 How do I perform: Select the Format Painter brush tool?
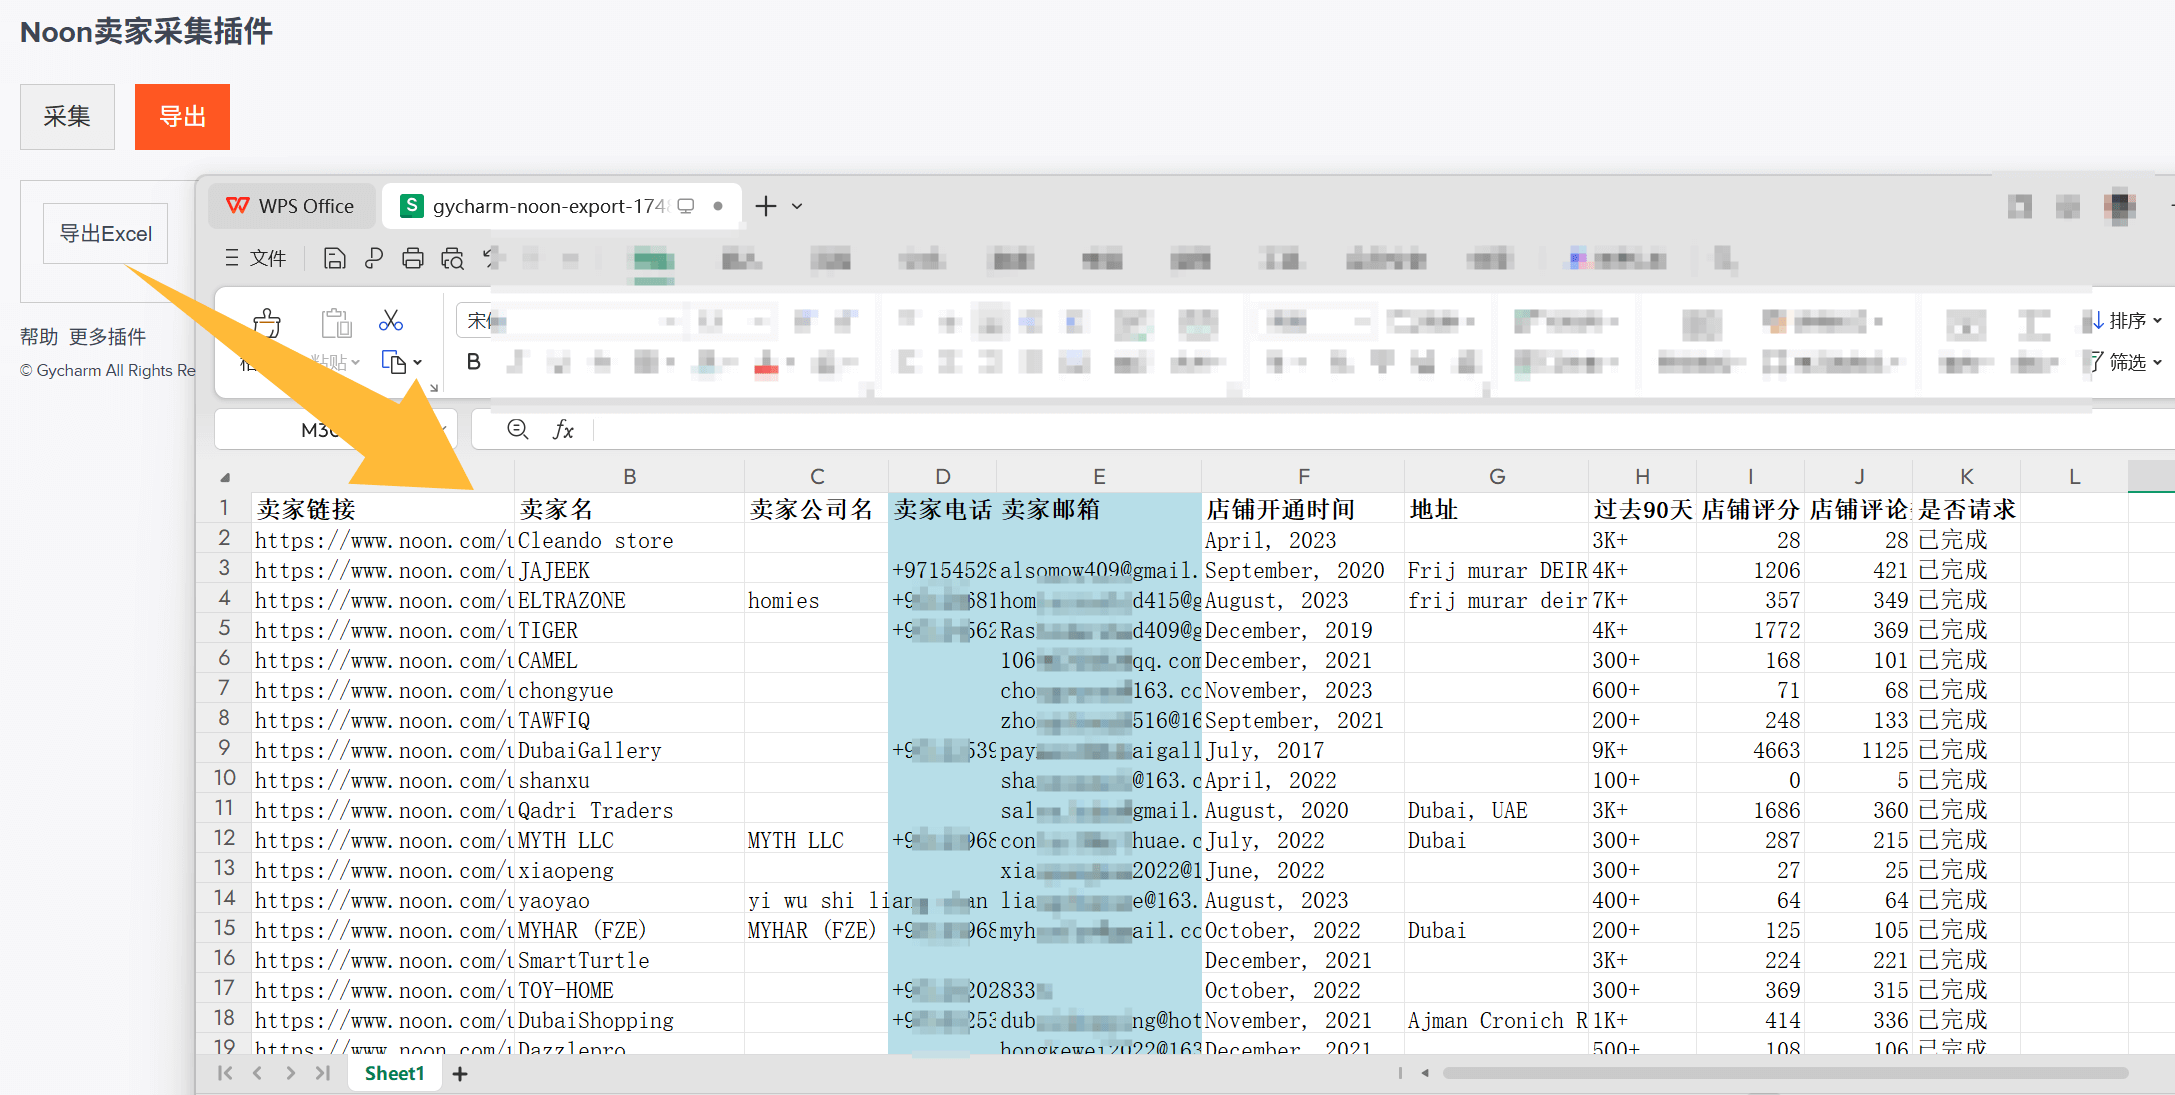(x=267, y=323)
